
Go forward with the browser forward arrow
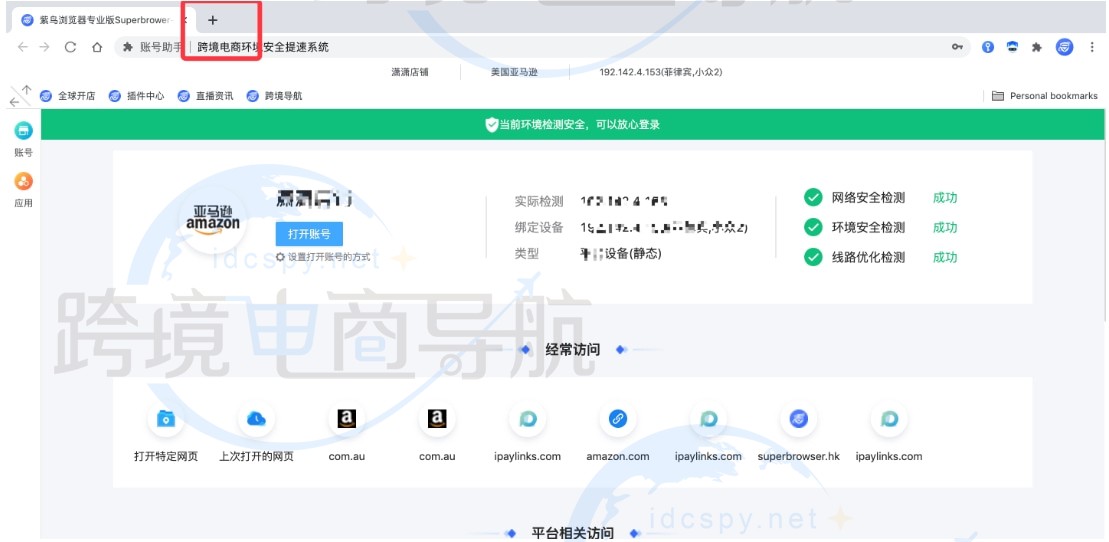pos(45,47)
